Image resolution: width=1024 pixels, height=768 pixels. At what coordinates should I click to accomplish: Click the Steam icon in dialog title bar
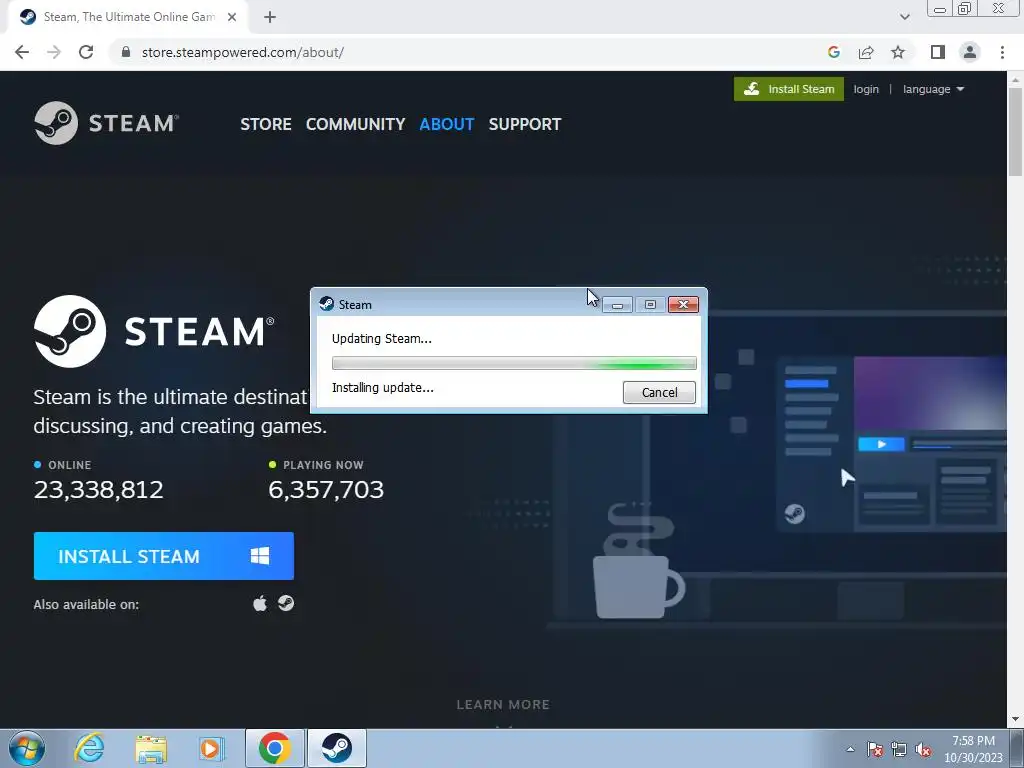tap(326, 304)
